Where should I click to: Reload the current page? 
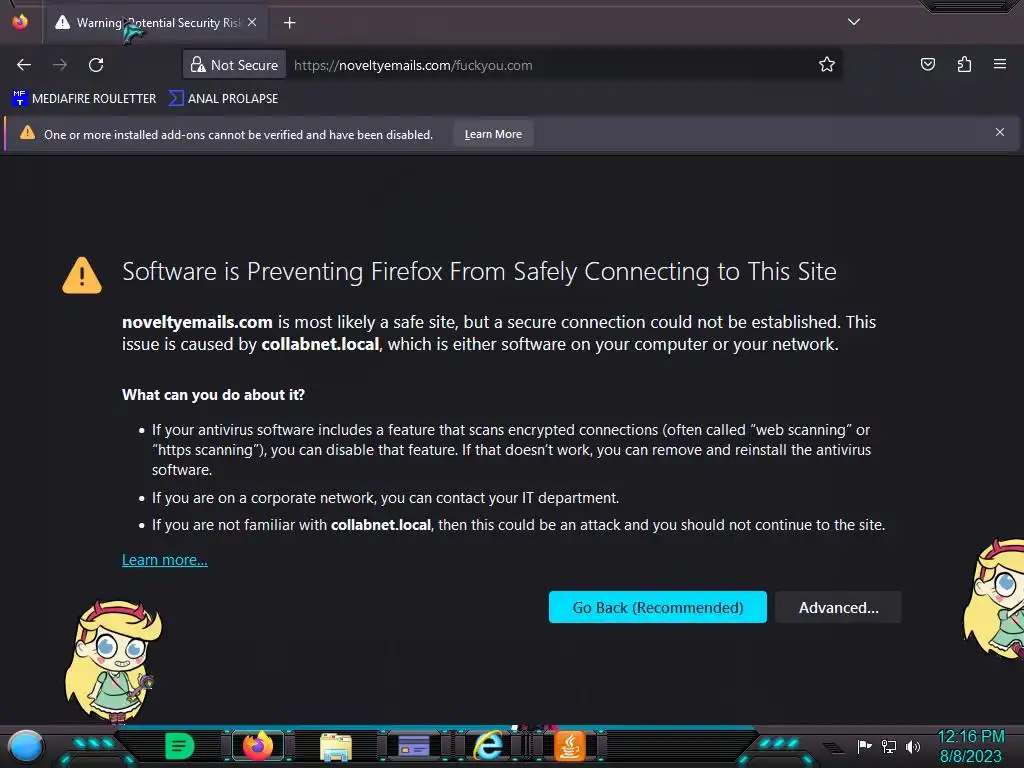click(96, 65)
